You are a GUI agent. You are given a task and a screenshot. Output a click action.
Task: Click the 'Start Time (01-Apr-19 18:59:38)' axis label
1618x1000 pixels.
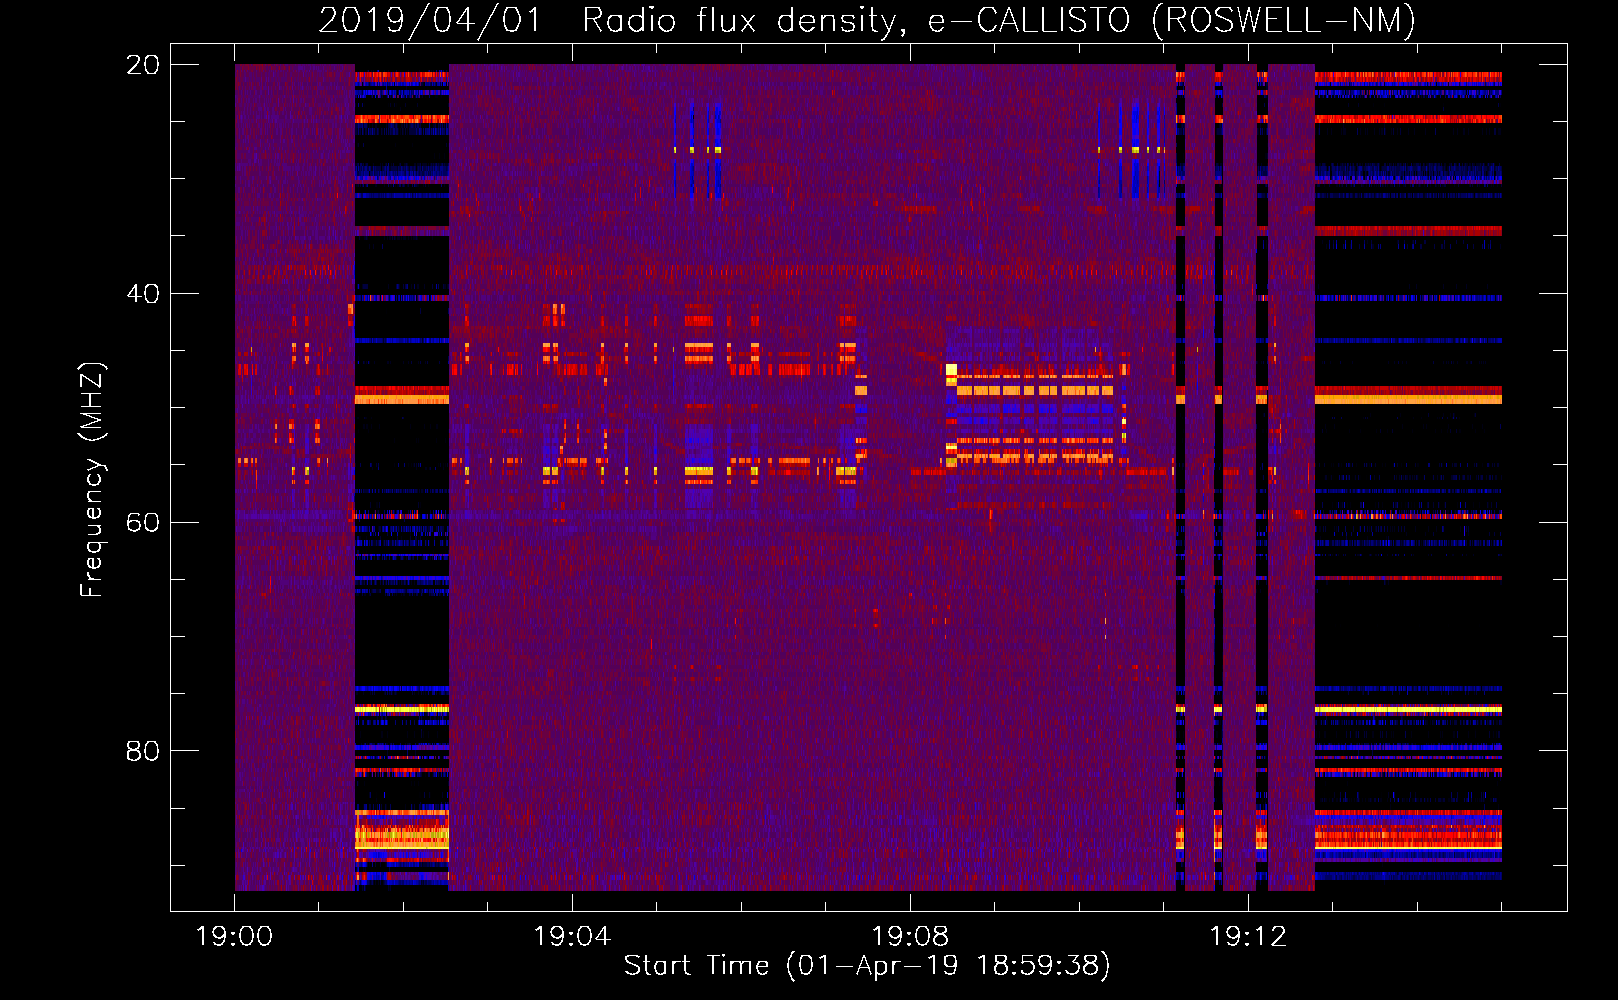click(x=867, y=966)
